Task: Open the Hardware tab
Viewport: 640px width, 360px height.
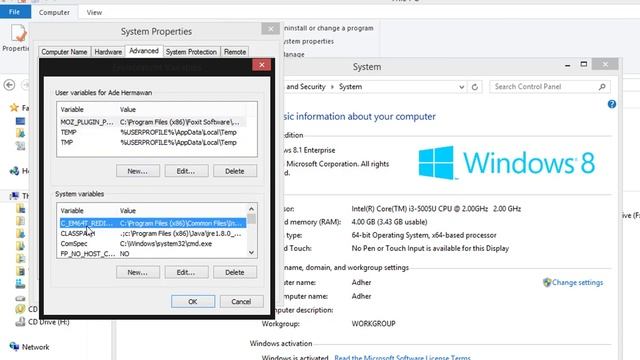Action: pos(108,52)
